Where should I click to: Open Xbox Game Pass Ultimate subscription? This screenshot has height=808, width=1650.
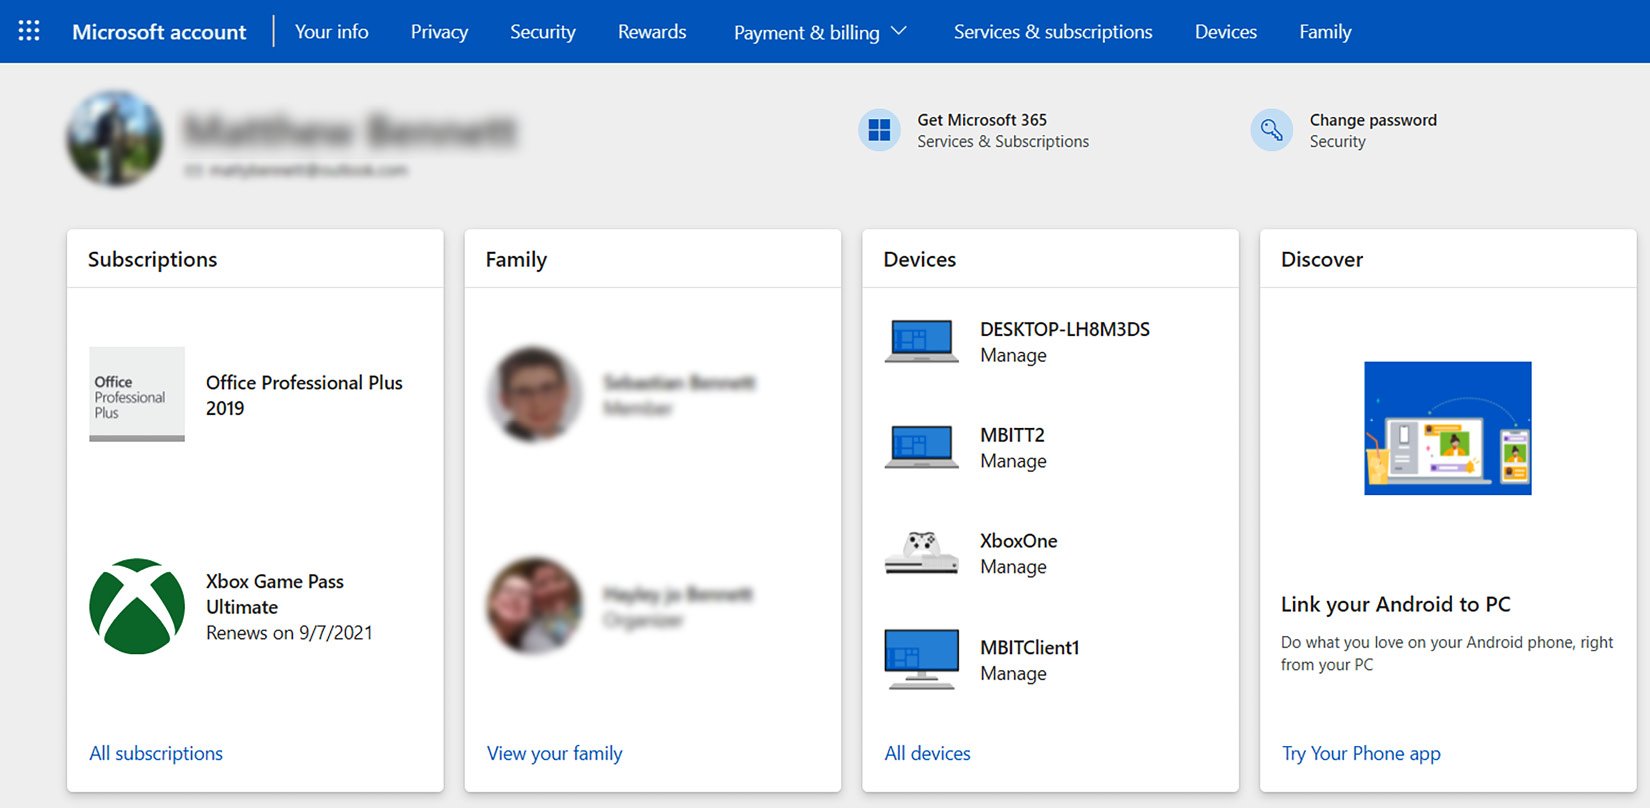pos(275,594)
